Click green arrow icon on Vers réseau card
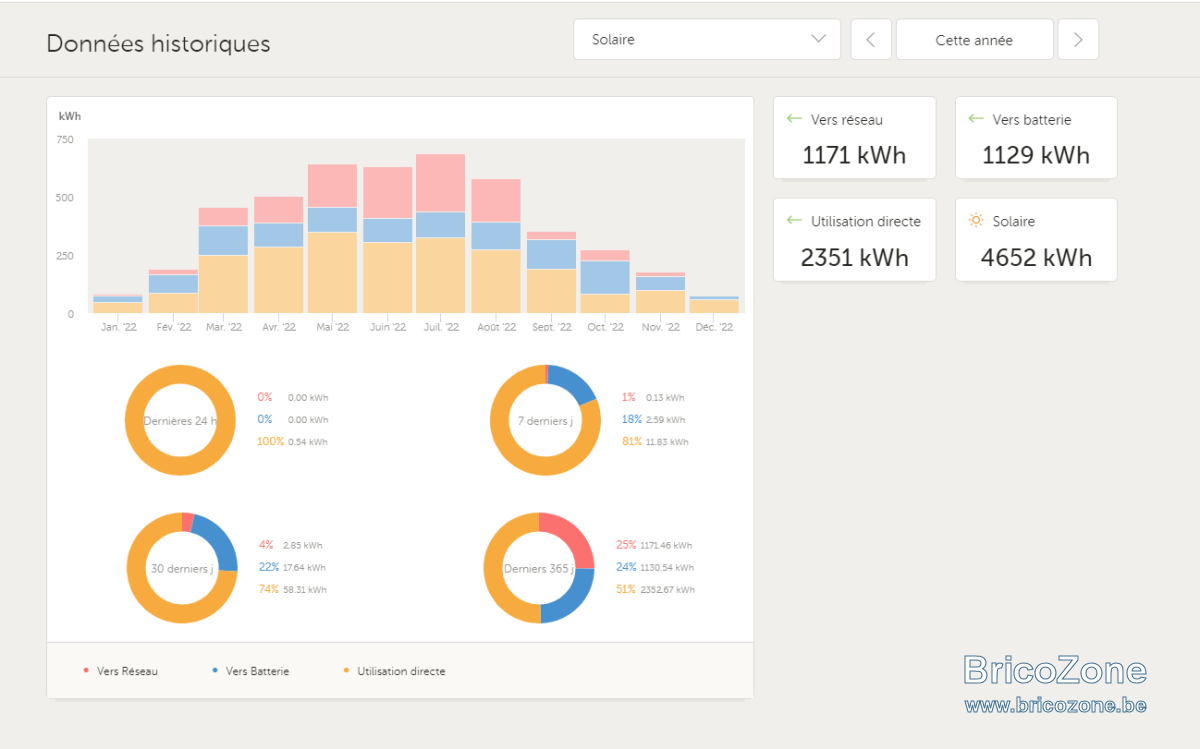The image size is (1200, 749). pos(794,119)
